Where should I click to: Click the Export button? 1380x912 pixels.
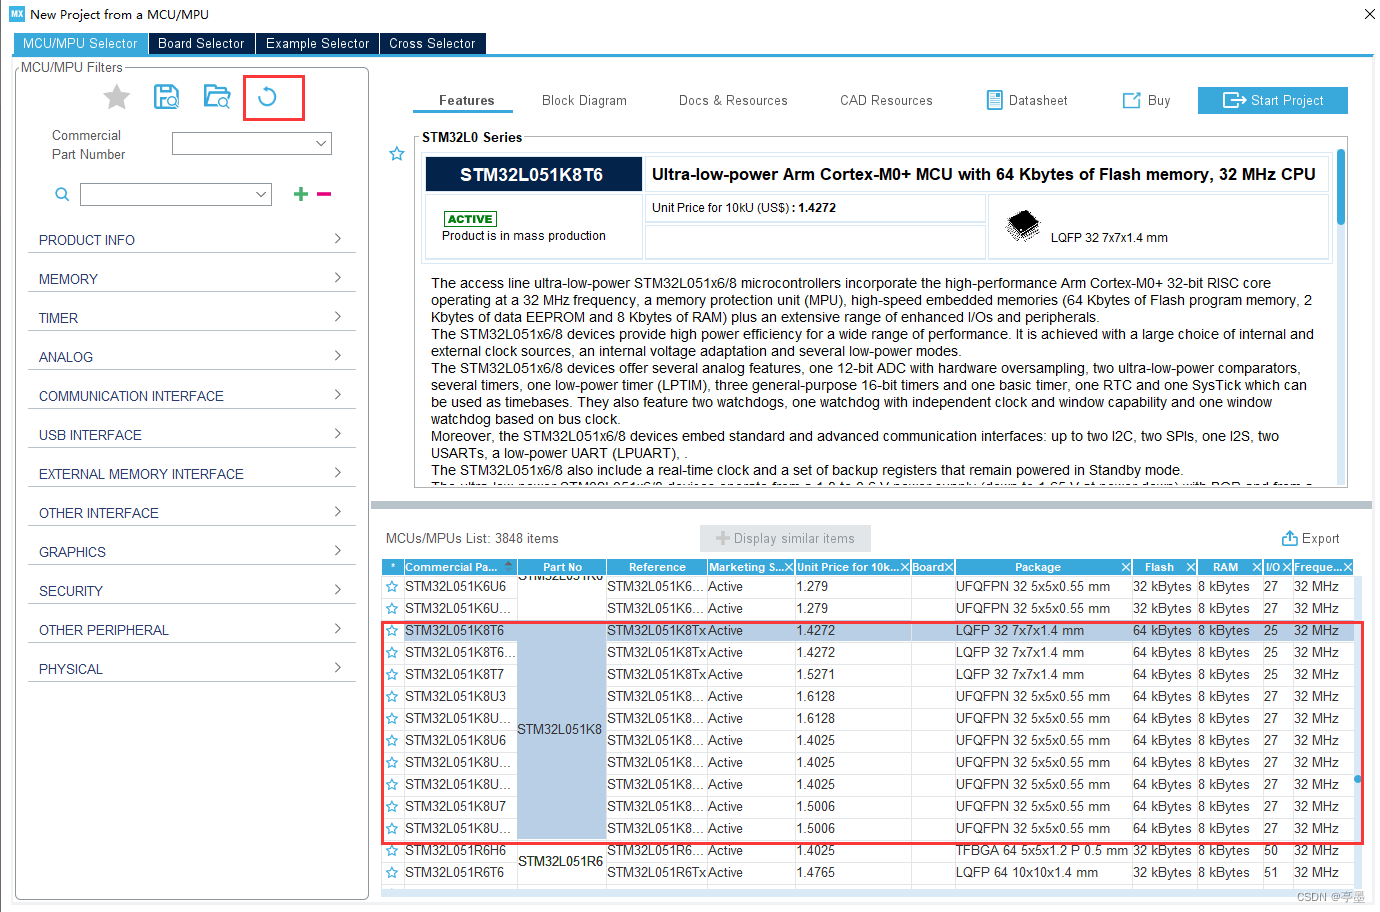(x=1311, y=538)
